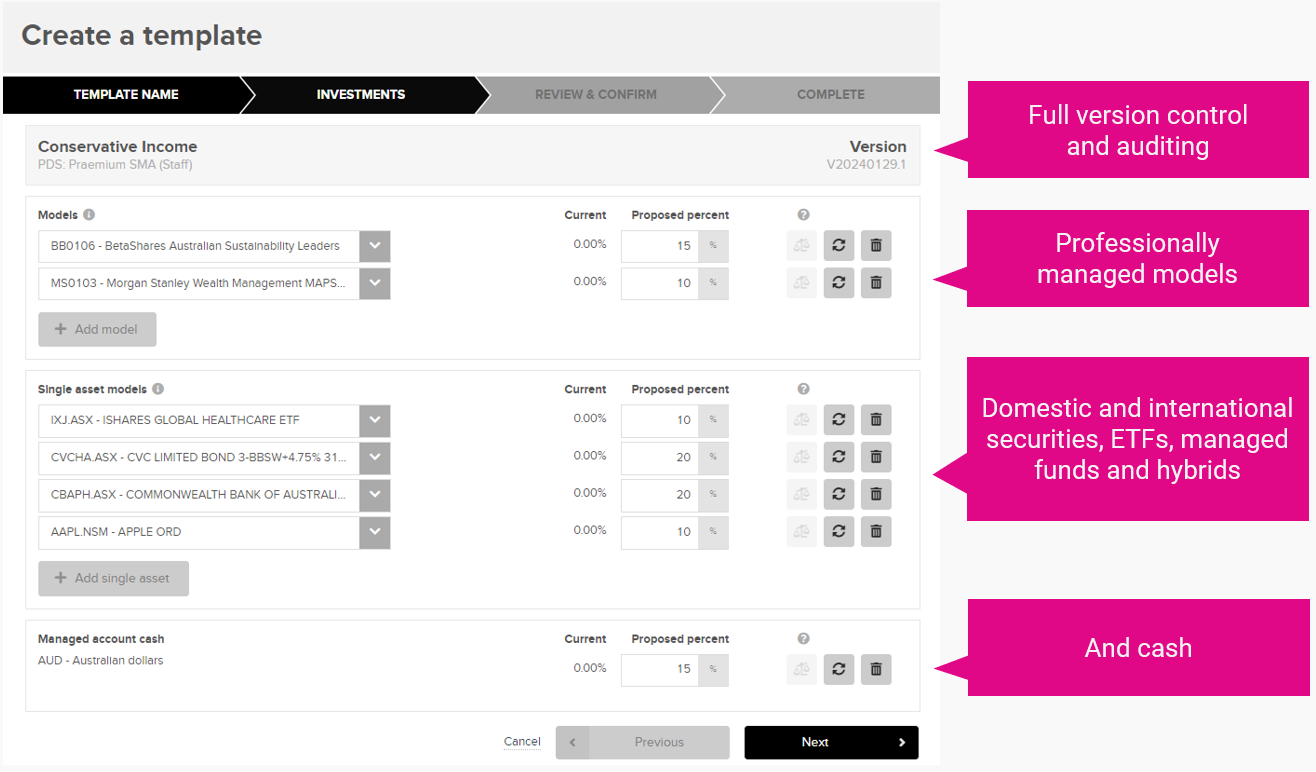Click the Next button
The width and height of the screenshot is (1316, 772).
831,742
